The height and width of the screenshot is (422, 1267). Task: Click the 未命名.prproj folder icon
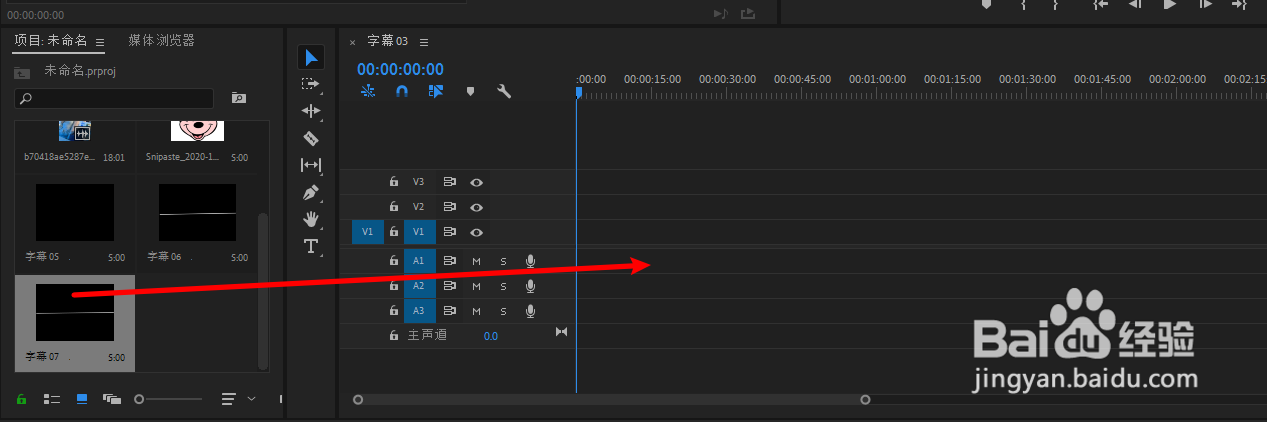[x=21, y=72]
